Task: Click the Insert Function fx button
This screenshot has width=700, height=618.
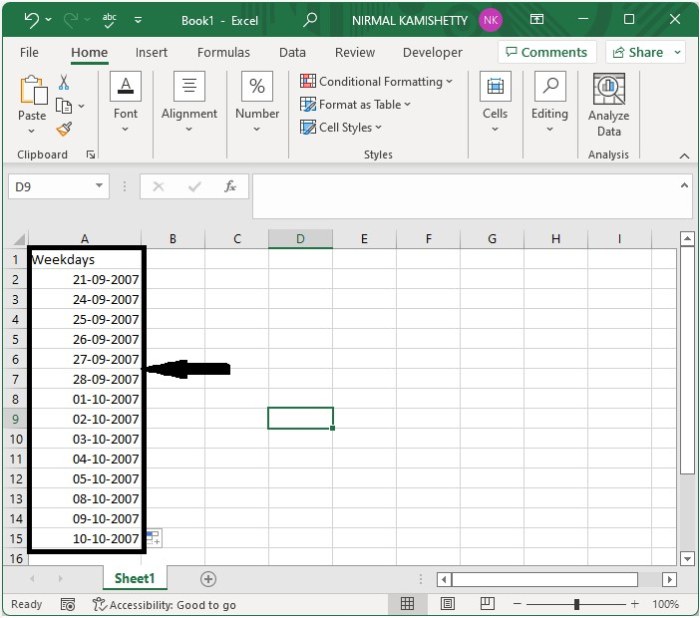Action: [230, 187]
